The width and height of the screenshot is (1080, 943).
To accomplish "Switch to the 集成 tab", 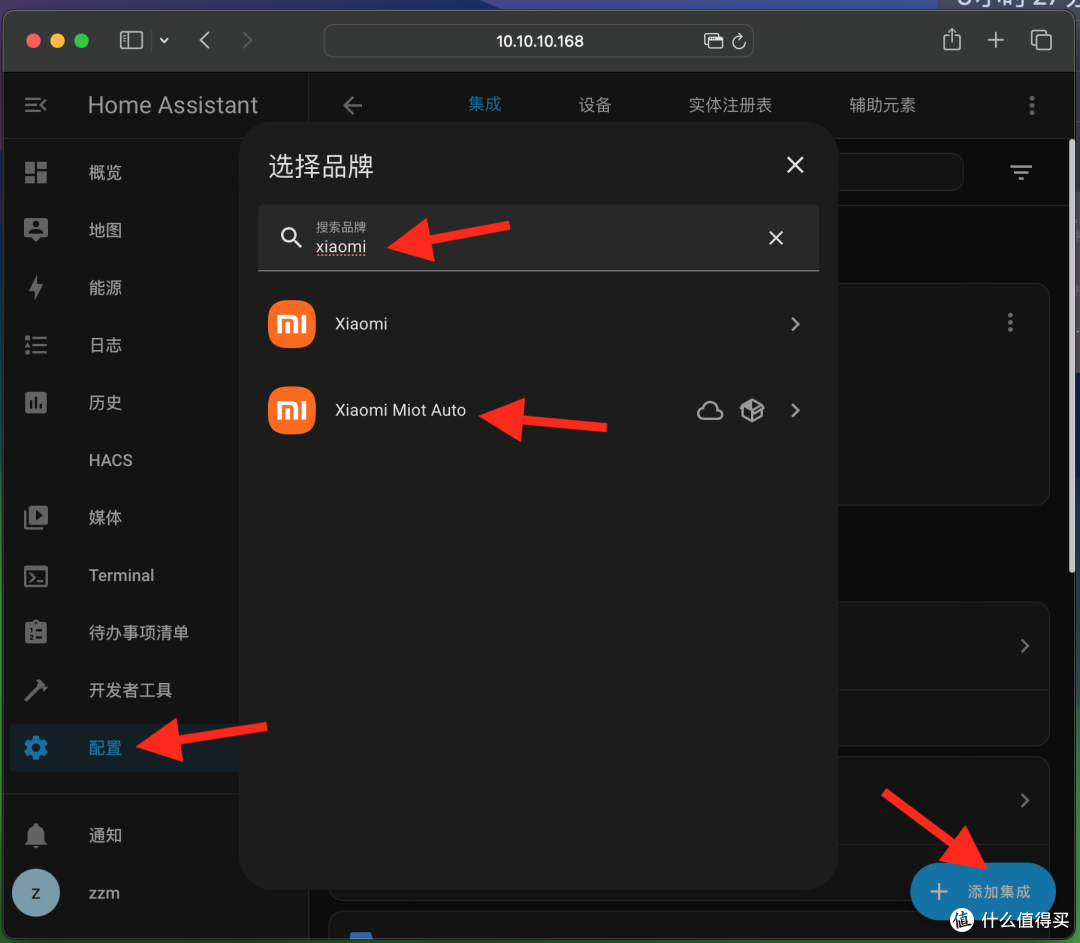I will click(484, 105).
